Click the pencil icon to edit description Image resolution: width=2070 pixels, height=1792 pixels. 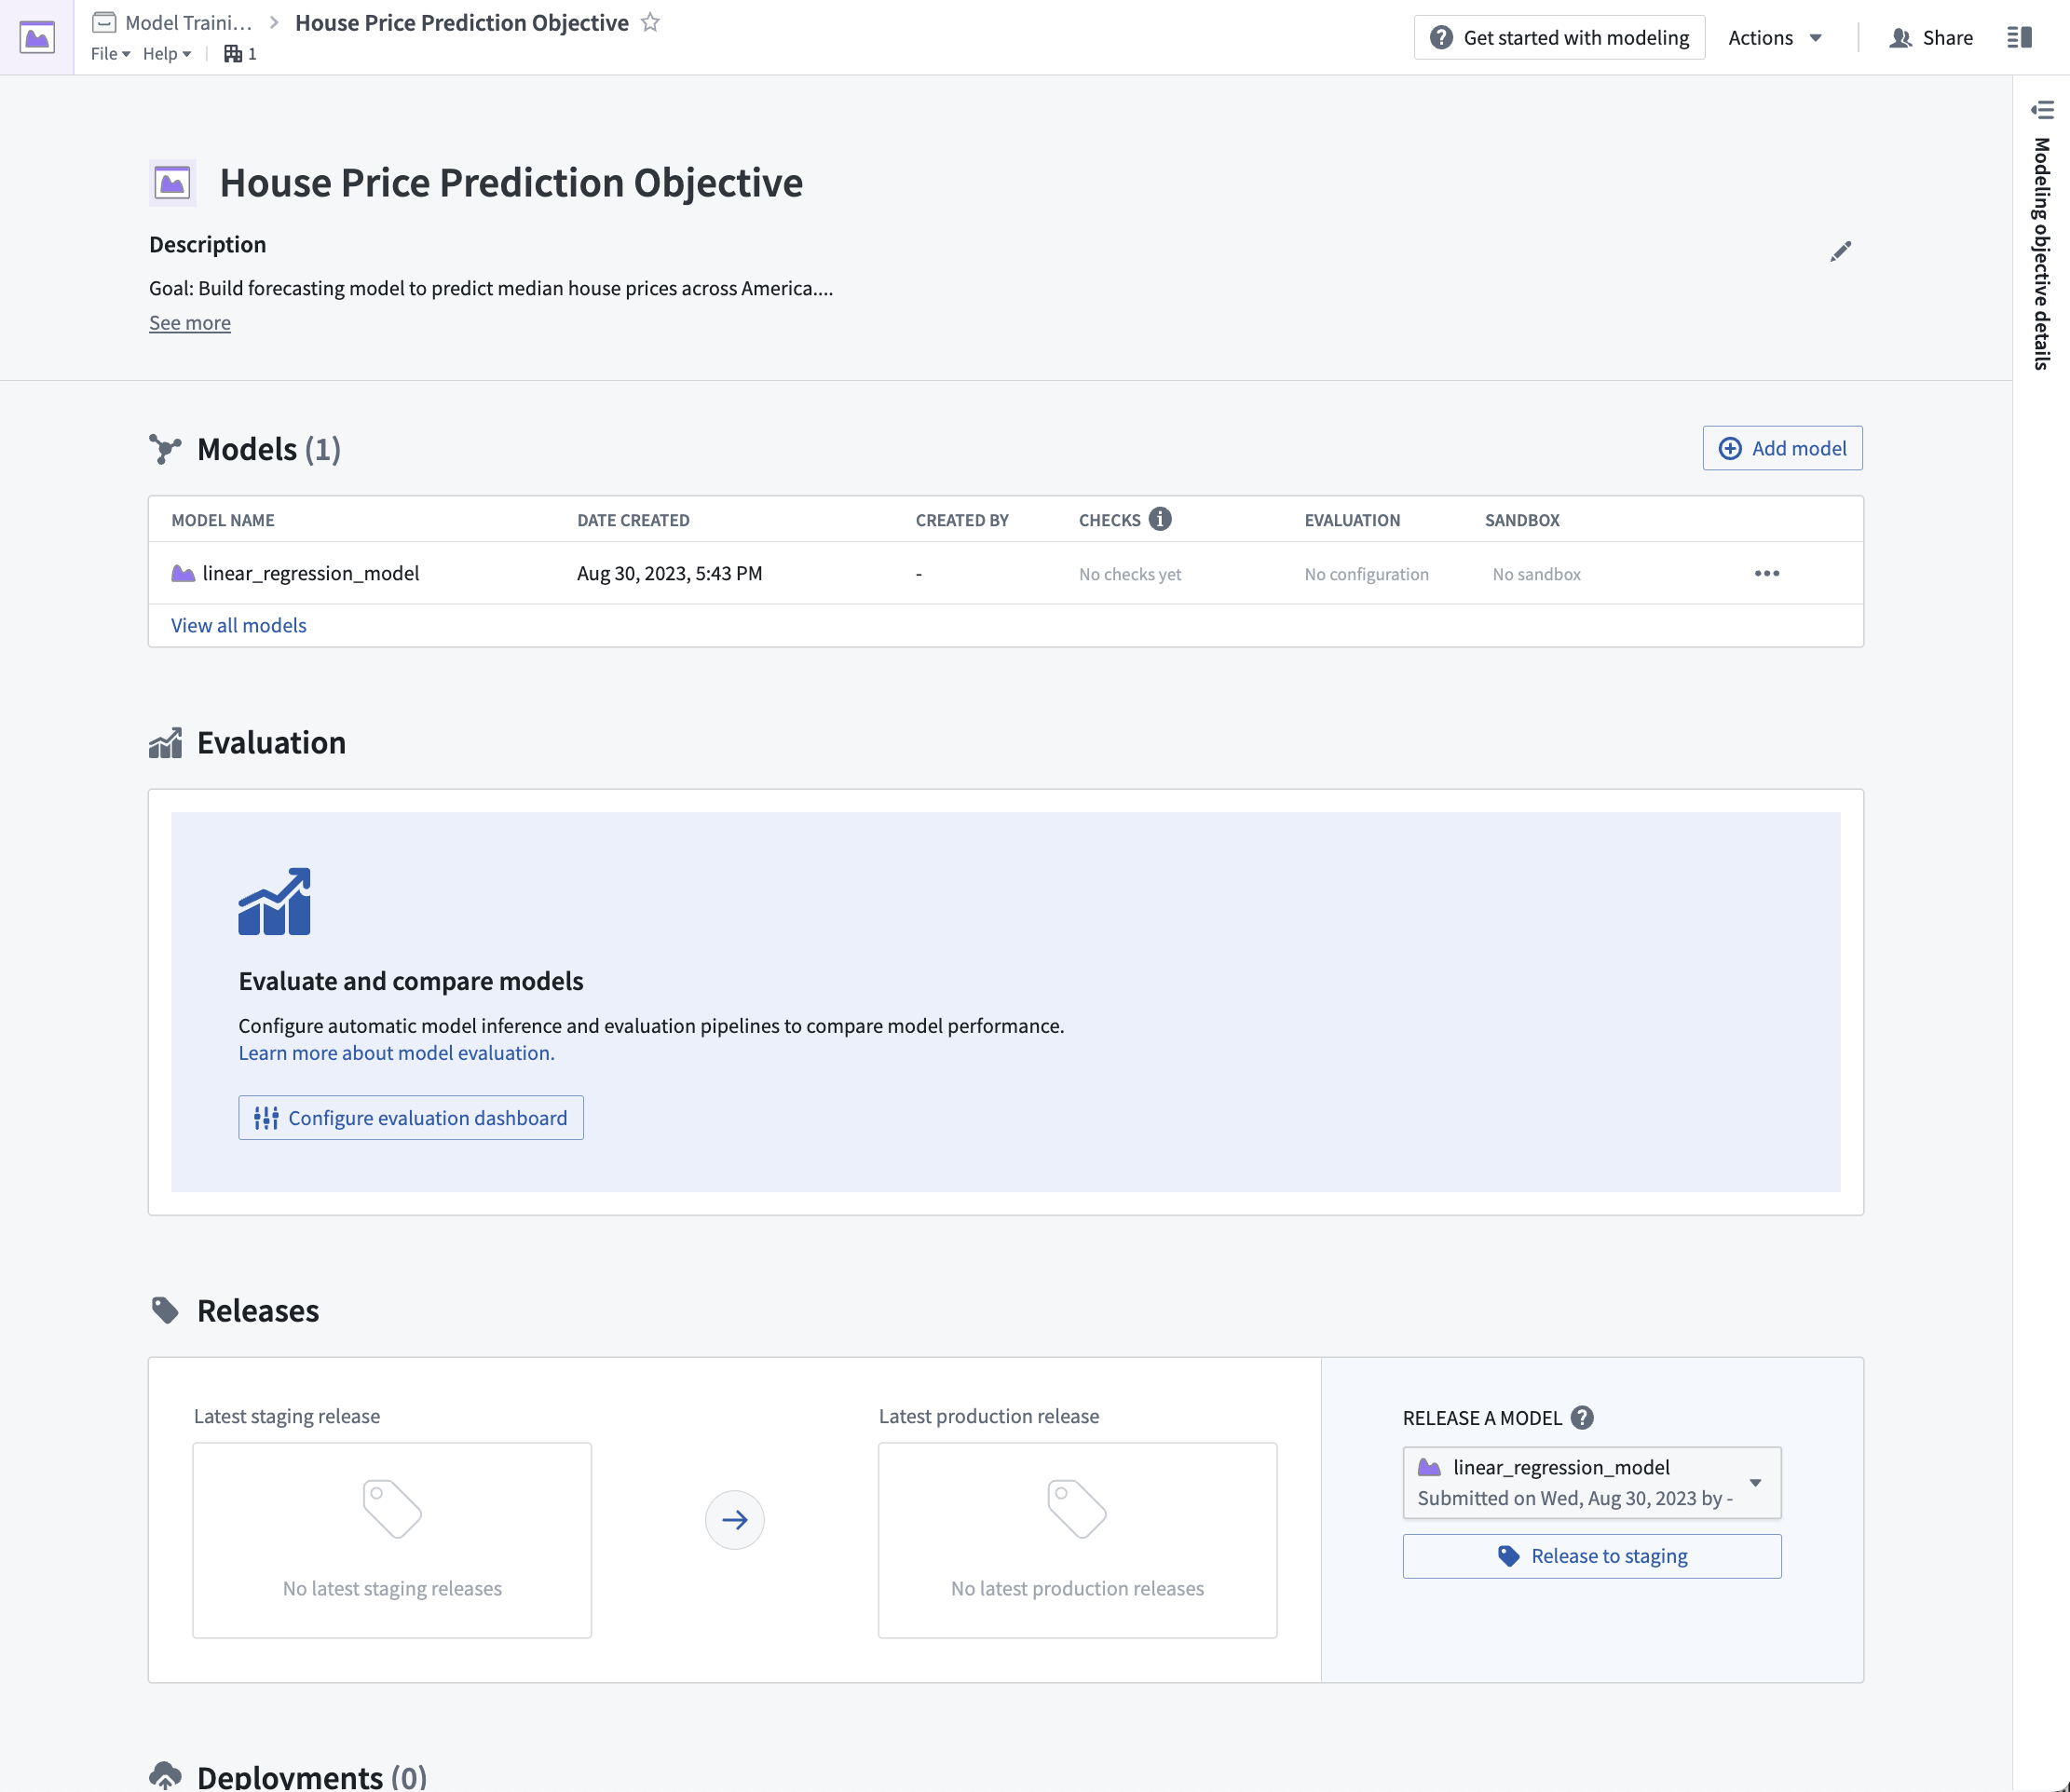pyautogui.click(x=1840, y=251)
